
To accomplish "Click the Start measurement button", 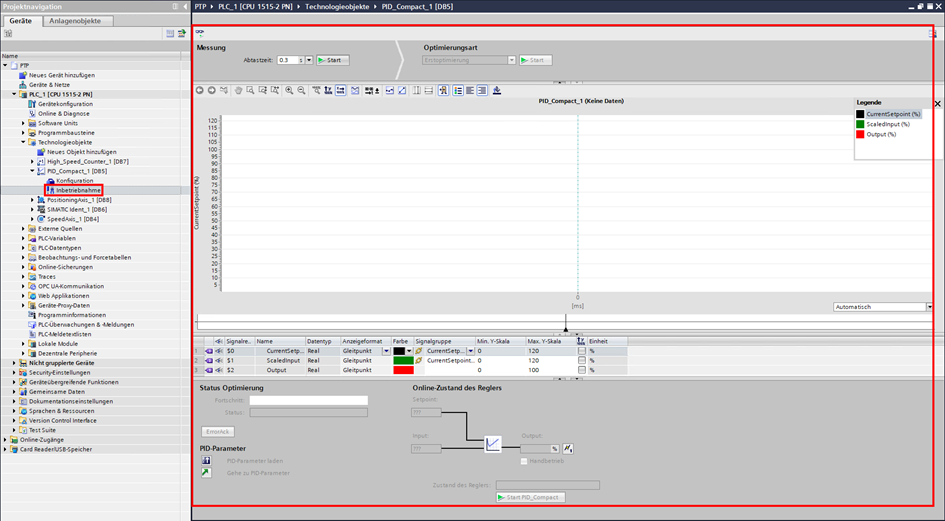I will tap(332, 60).
